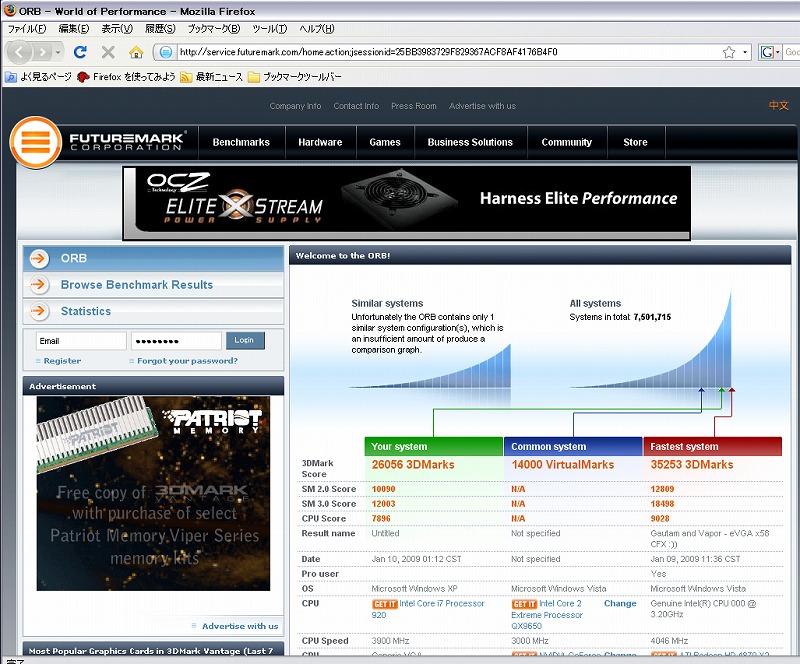Follow Advertise with us link below the ad
800x664 pixels.
240,626
